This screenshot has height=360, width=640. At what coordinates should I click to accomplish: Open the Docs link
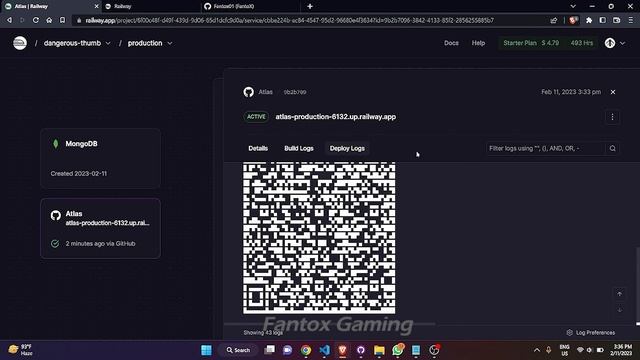tap(451, 43)
